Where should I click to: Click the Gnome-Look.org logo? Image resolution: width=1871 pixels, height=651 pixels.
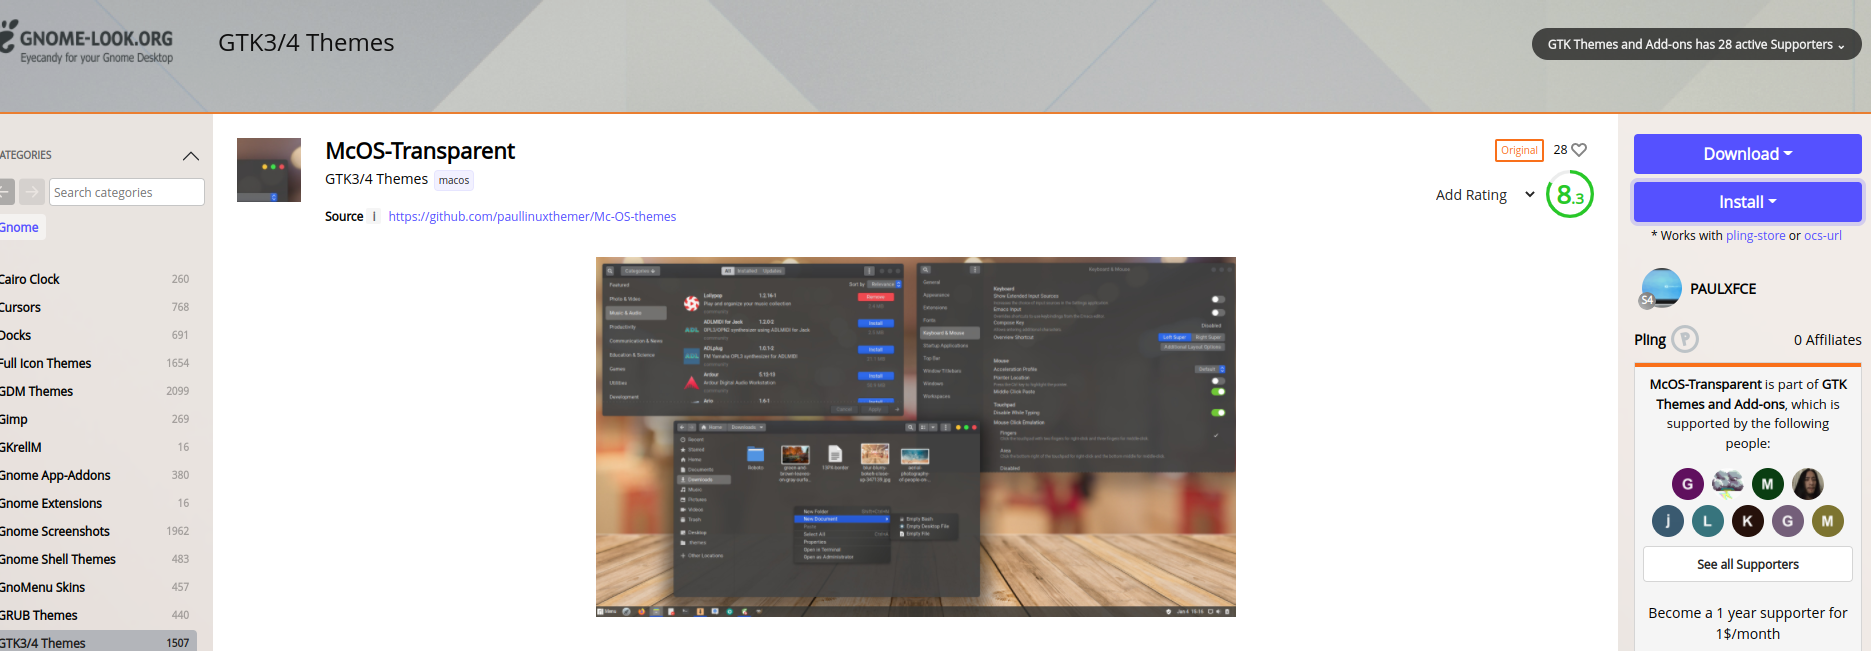pos(87,44)
